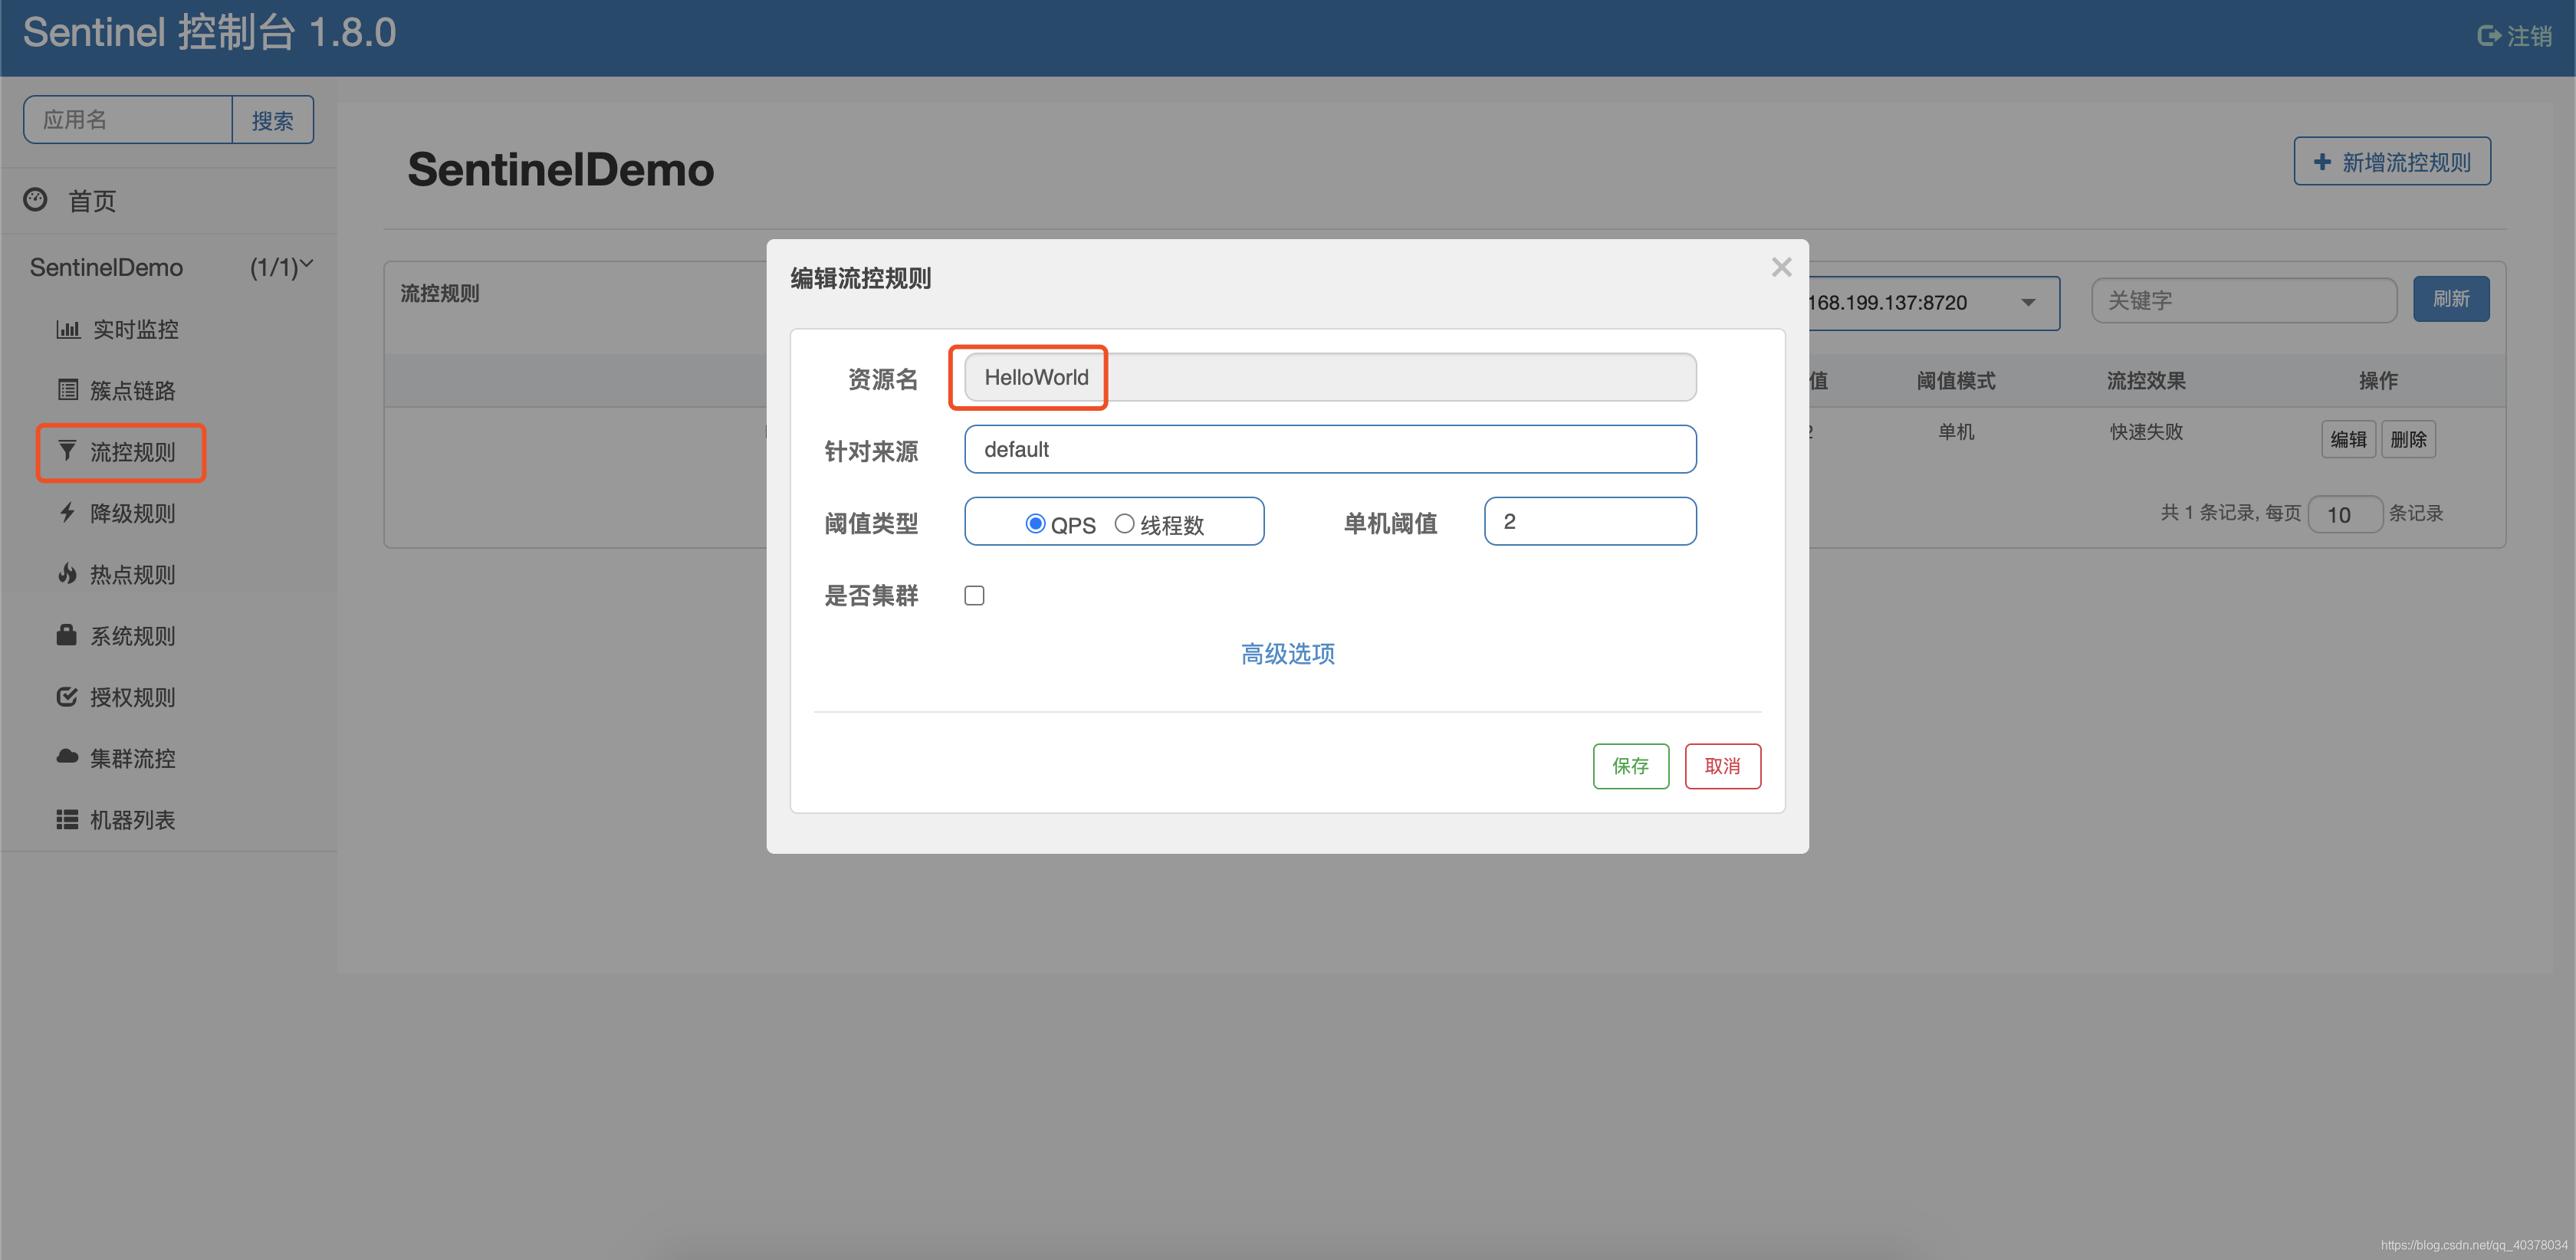Click the 针对来源 default input
2576x1260 pixels.
[x=1330, y=449]
